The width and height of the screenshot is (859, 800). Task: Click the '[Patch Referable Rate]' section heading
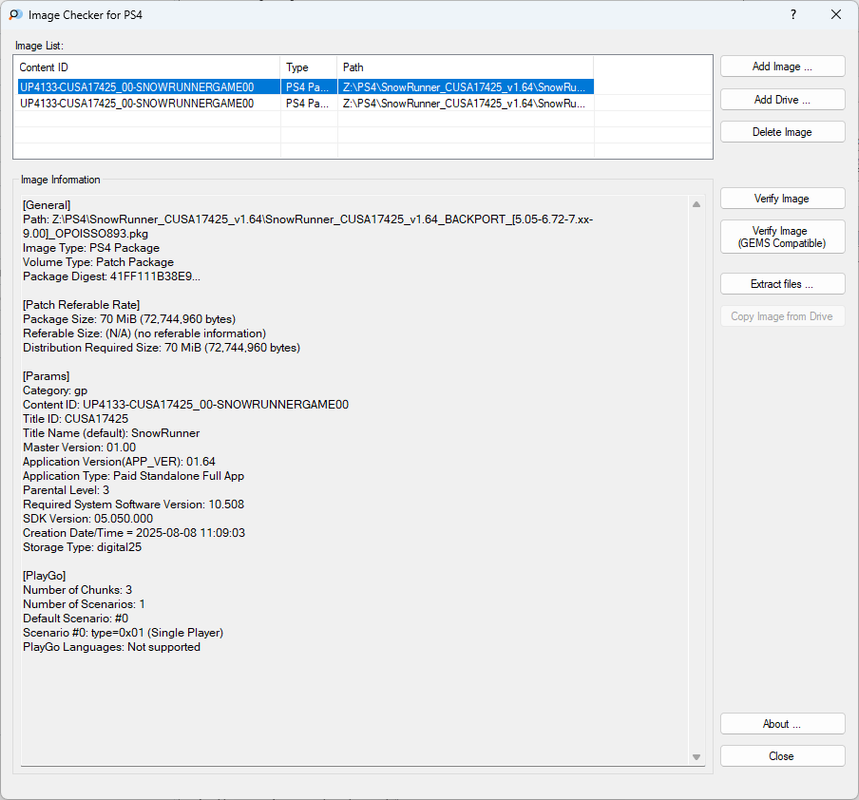click(81, 305)
